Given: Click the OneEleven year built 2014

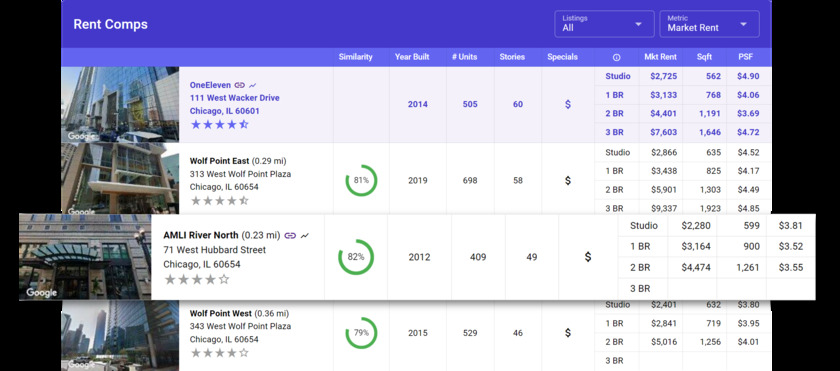Looking at the screenshot, I should coord(418,104).
